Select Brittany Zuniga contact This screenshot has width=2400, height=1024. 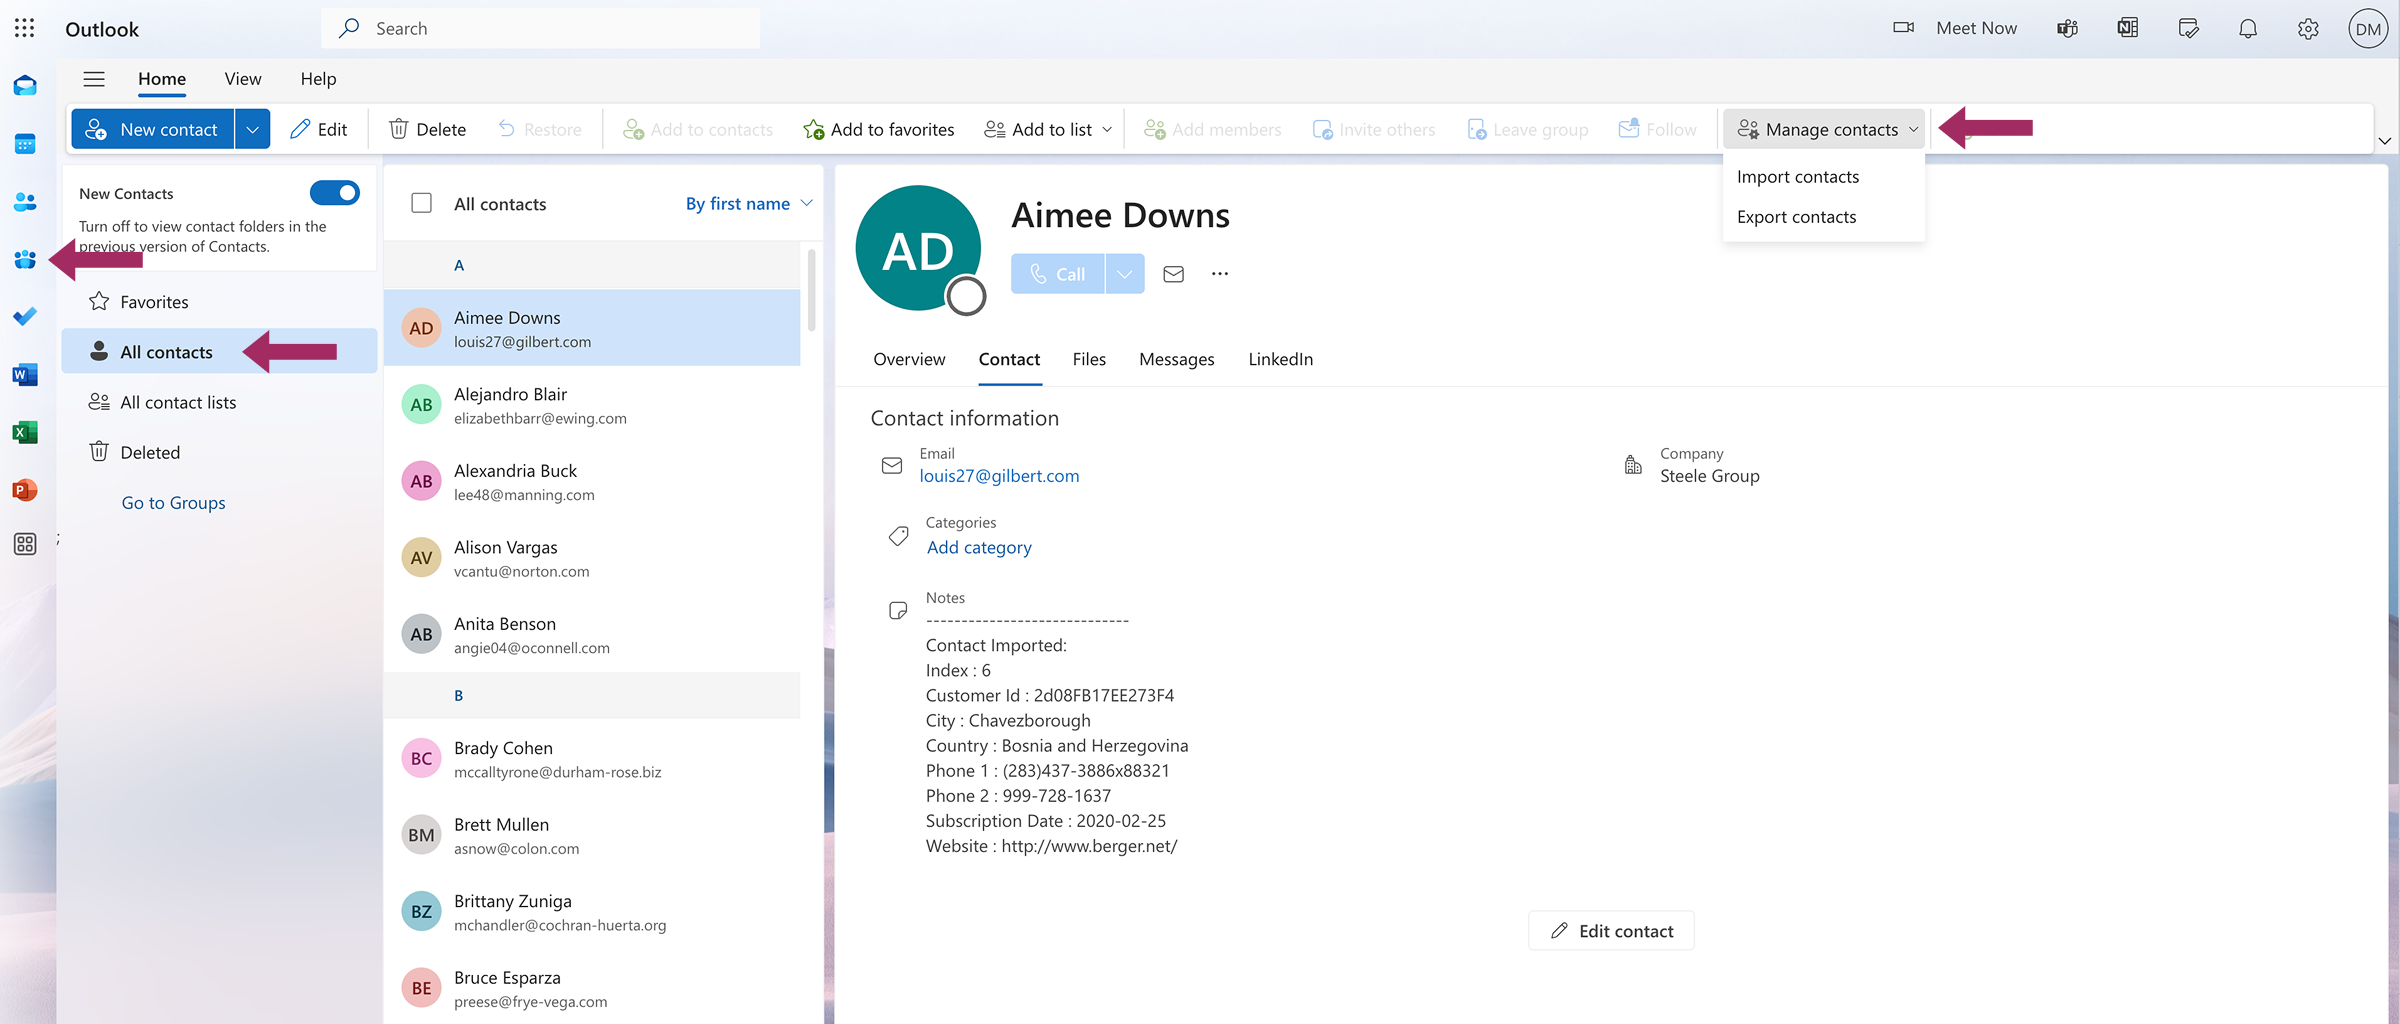tap(592, 912)
